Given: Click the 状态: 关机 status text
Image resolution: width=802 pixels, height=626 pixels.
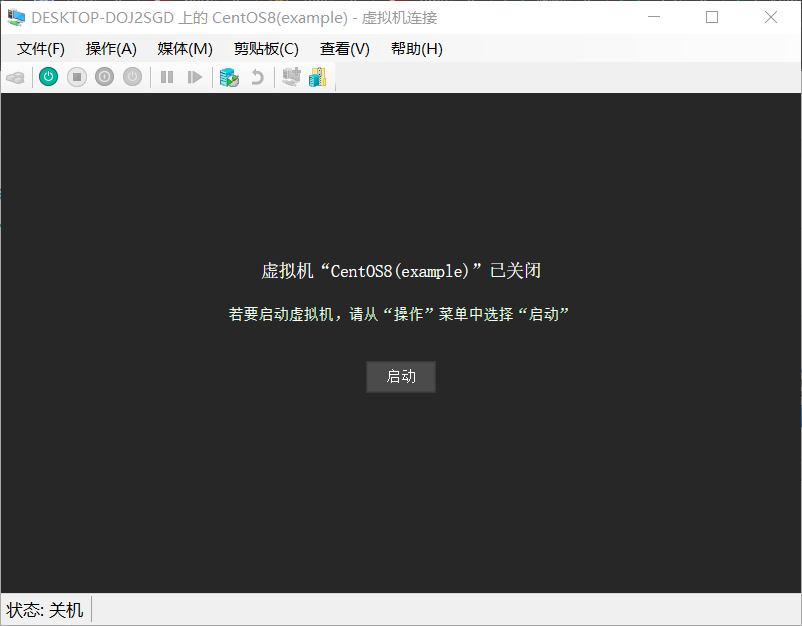Looking at the screenshot, I should click(x=45, y=610).
